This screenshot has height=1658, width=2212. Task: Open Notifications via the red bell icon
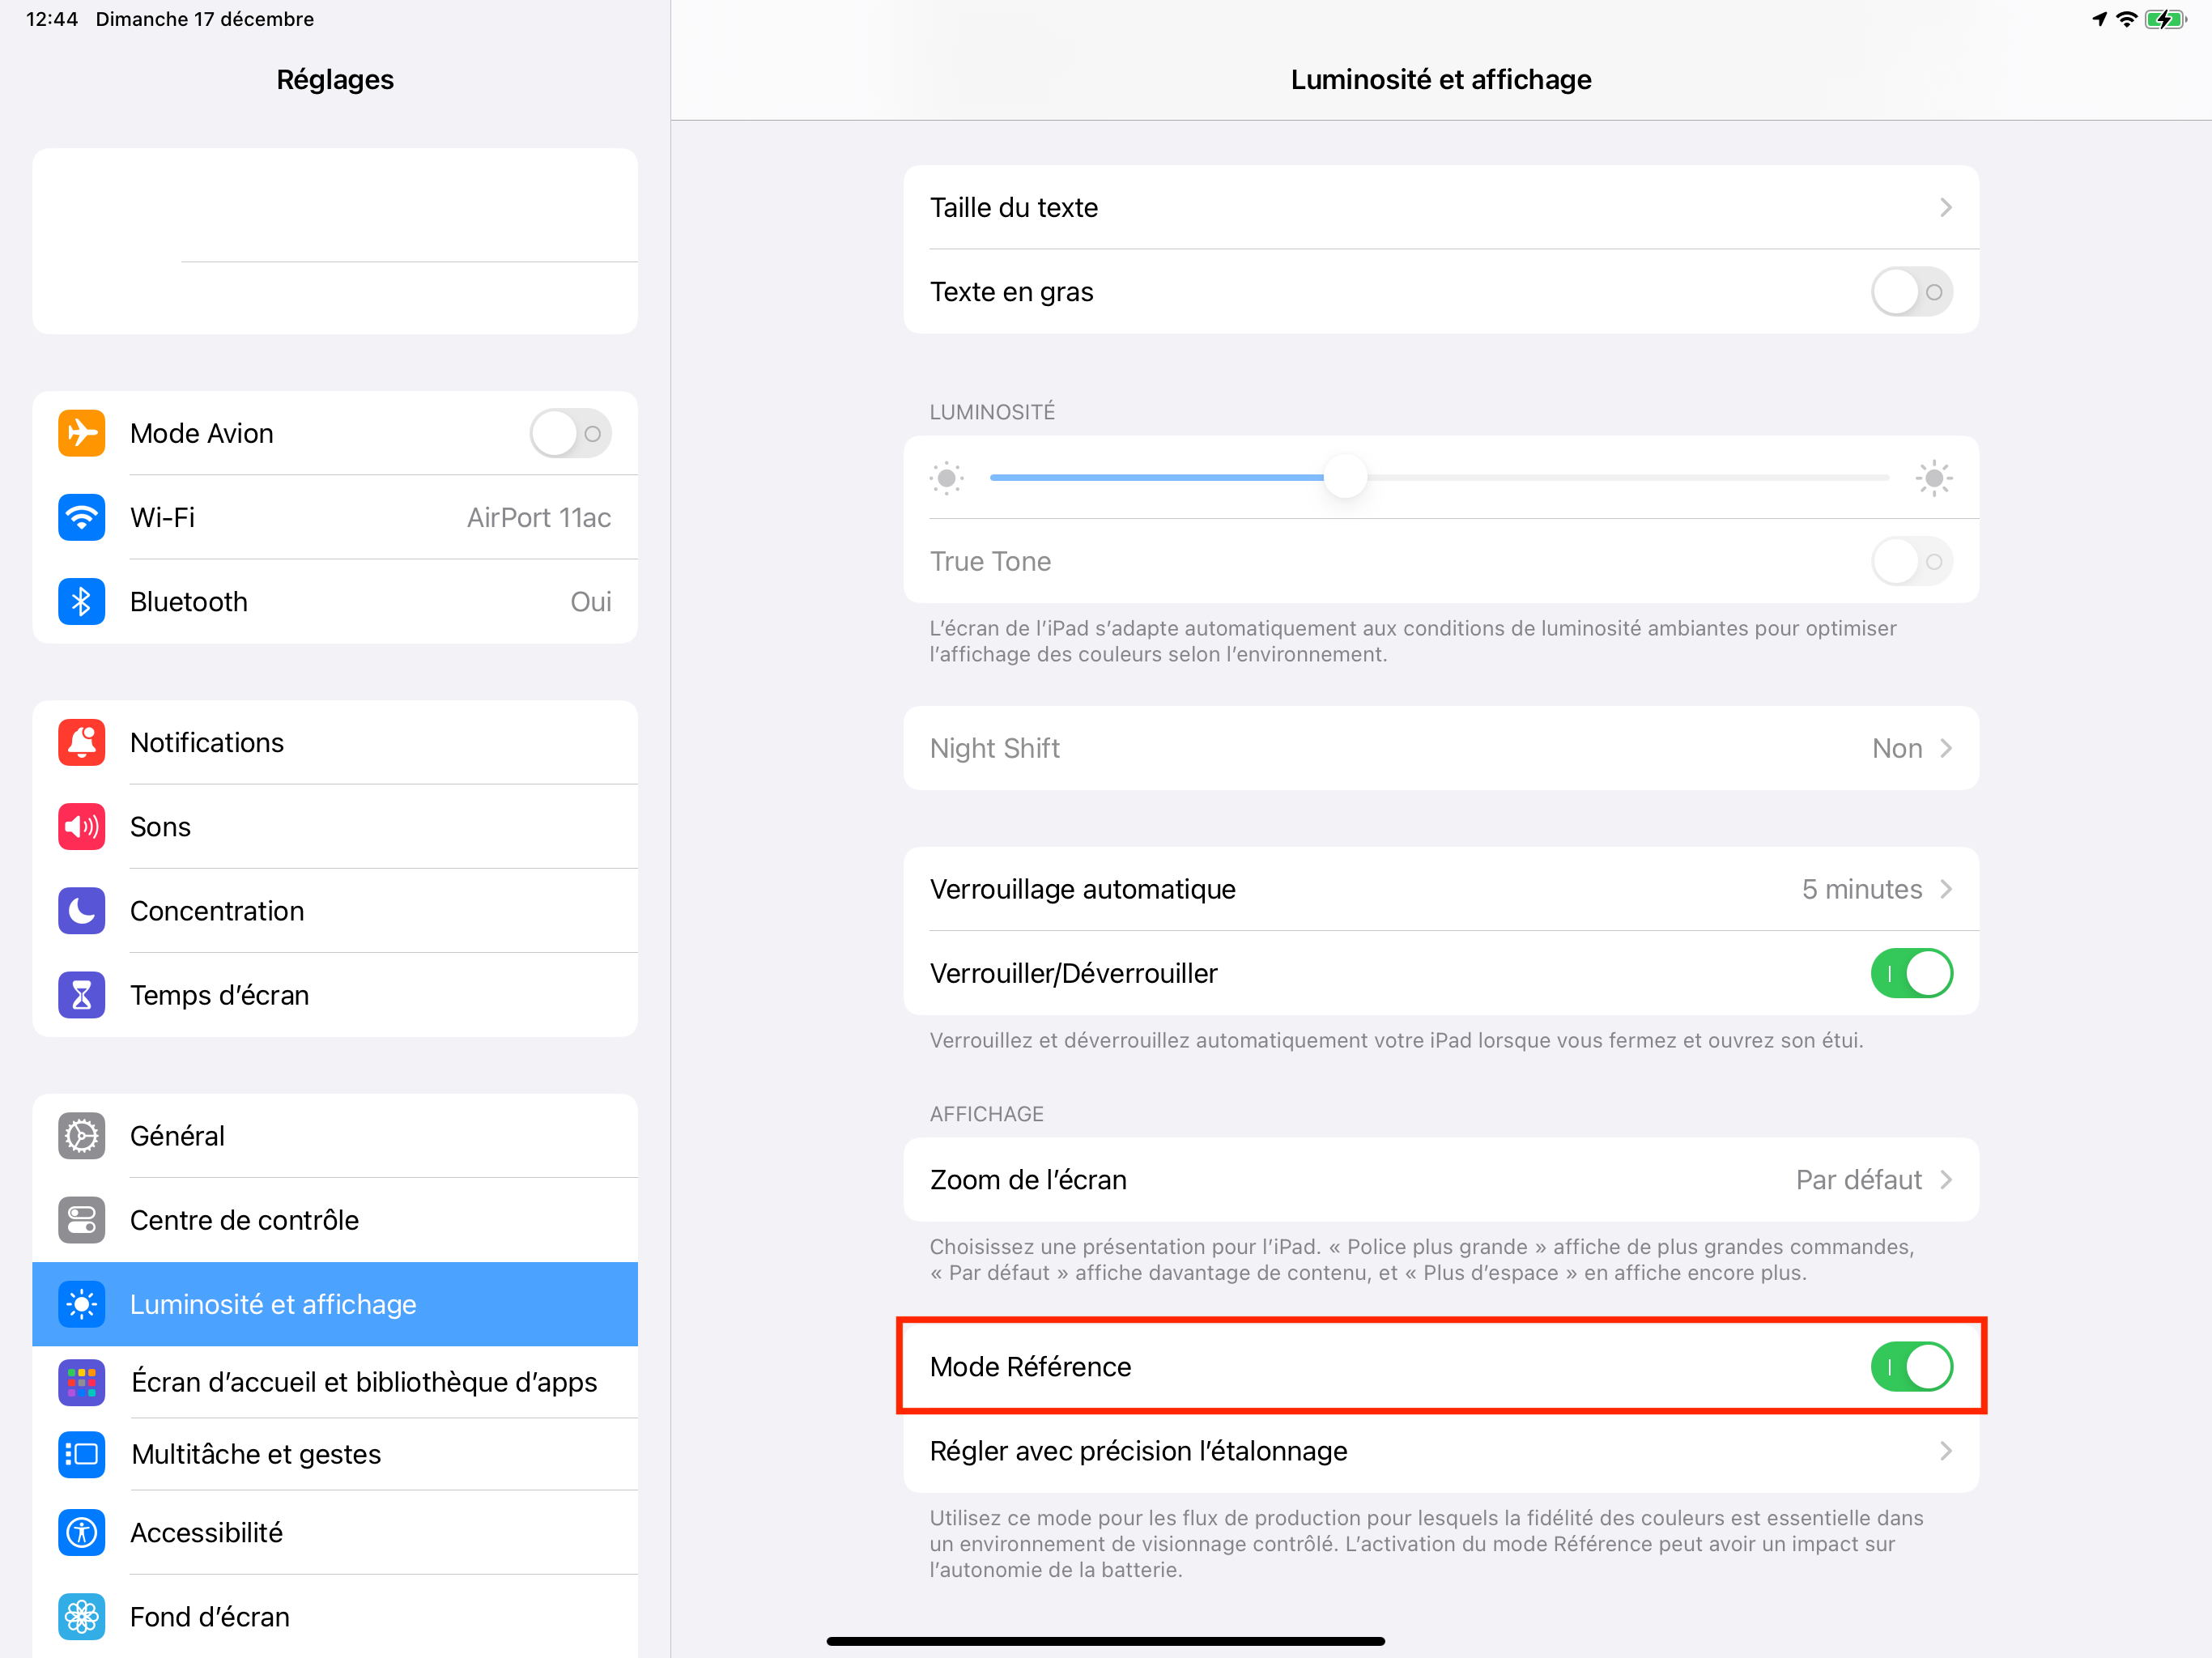[81, 742]
